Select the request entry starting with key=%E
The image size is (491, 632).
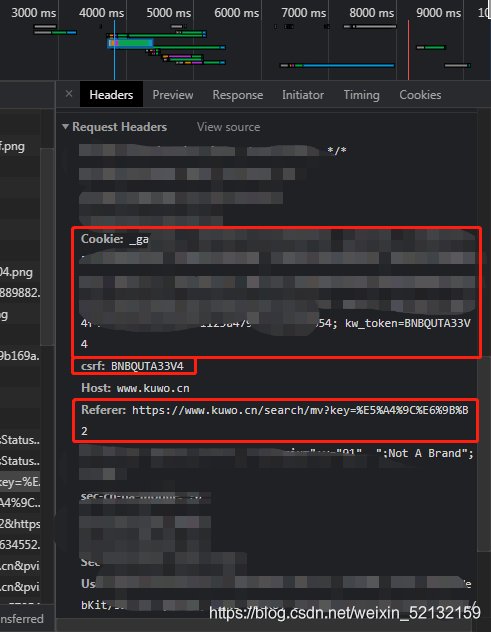20,482
